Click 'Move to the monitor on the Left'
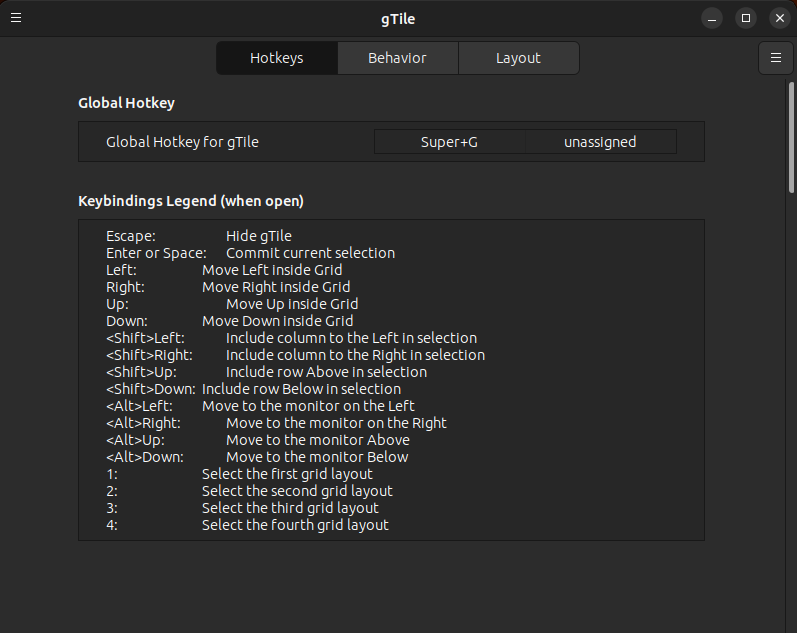 (308, 406)
